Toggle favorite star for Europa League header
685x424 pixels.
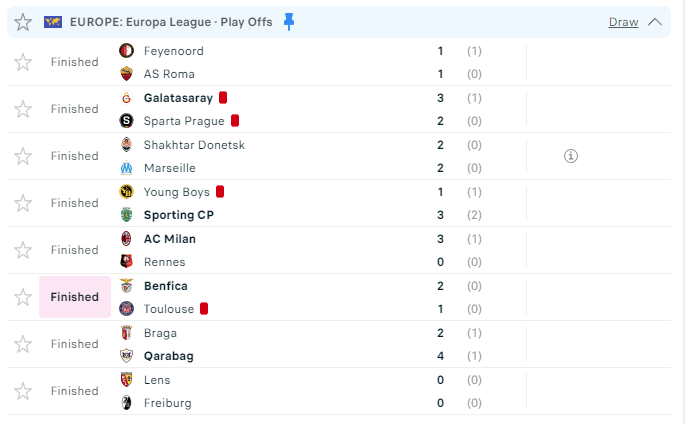(23, 22)
